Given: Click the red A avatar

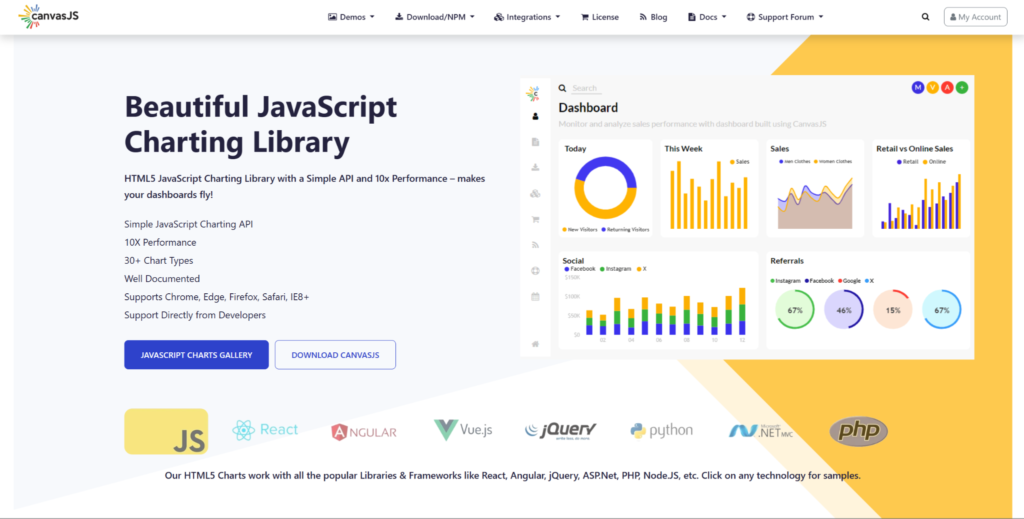Looking at the screenshot, I should tap(948, 87).
